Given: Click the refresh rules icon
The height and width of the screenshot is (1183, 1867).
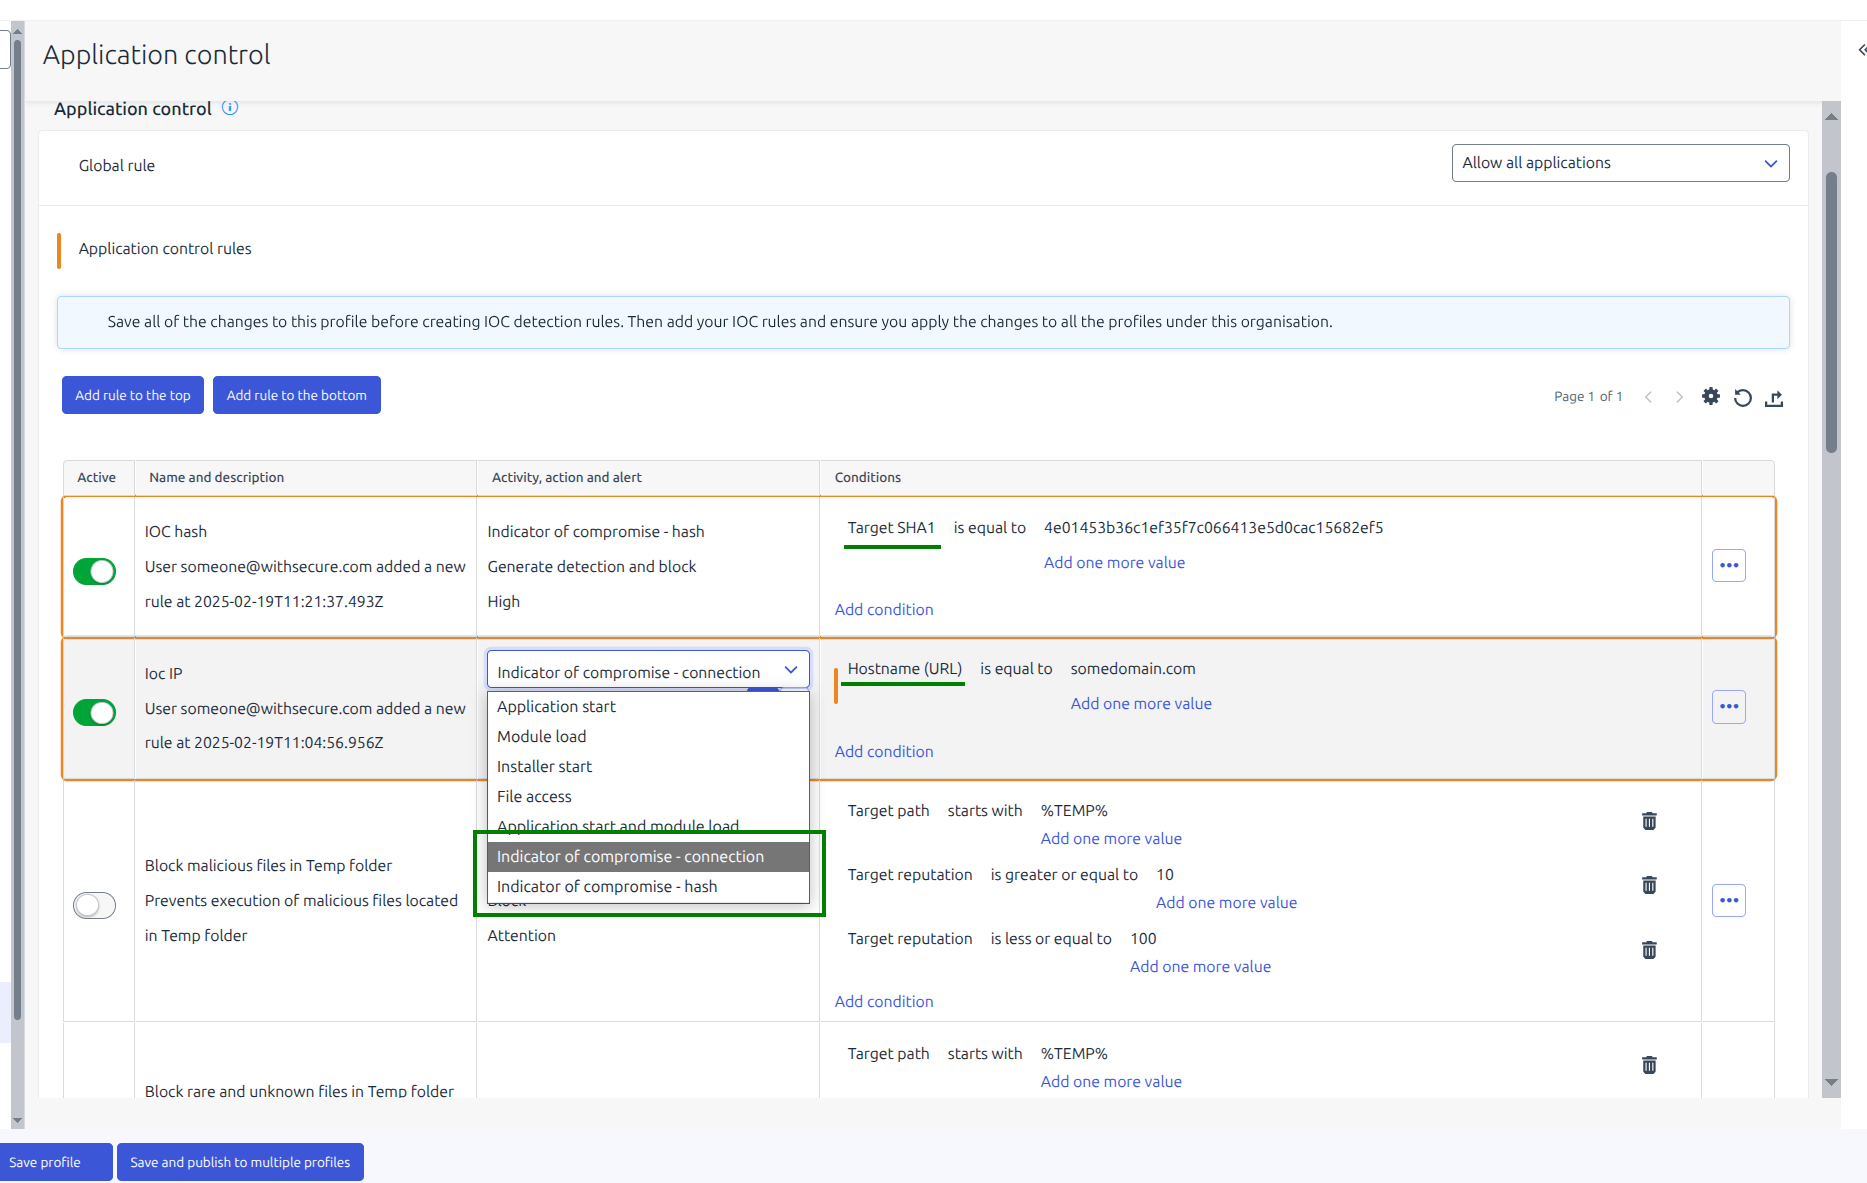Looking at the screenshot, I should coord(1743,398).
